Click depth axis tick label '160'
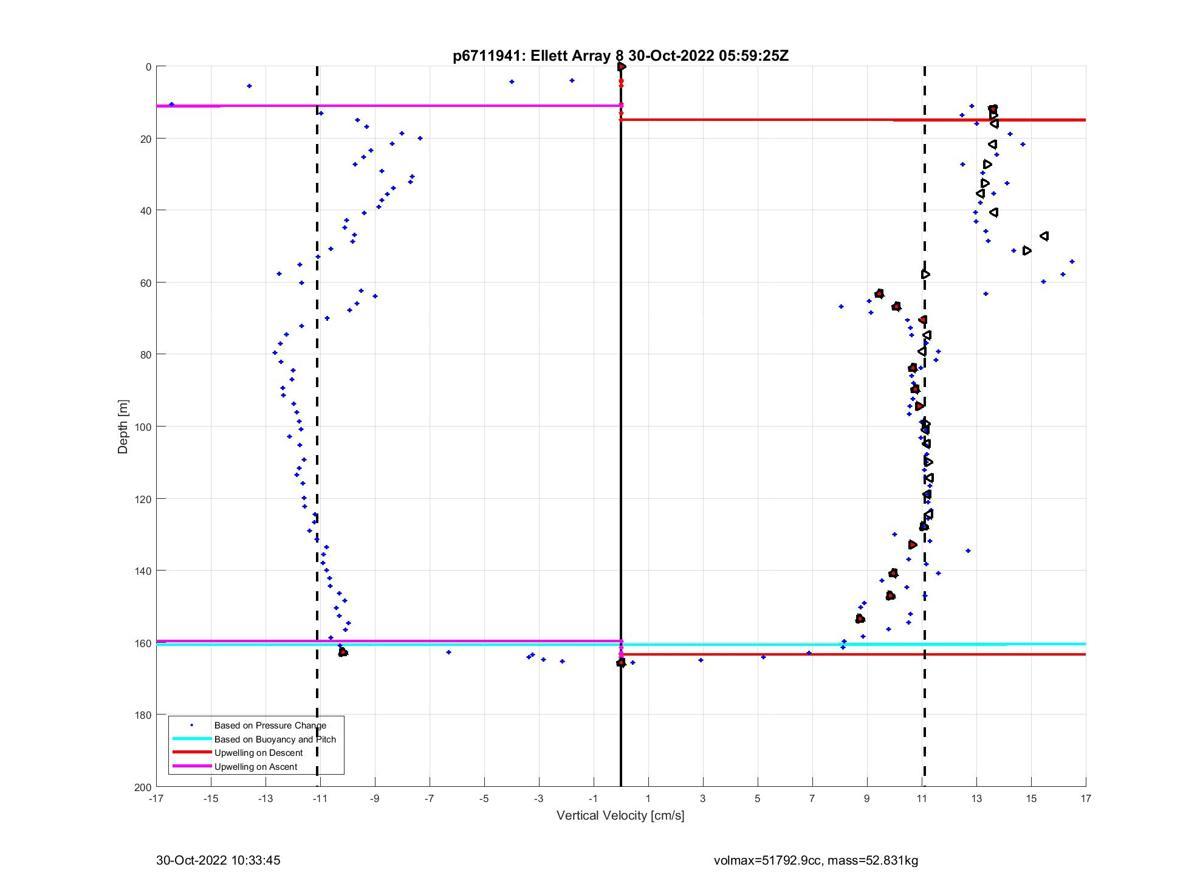 click(x=142, y=643)
